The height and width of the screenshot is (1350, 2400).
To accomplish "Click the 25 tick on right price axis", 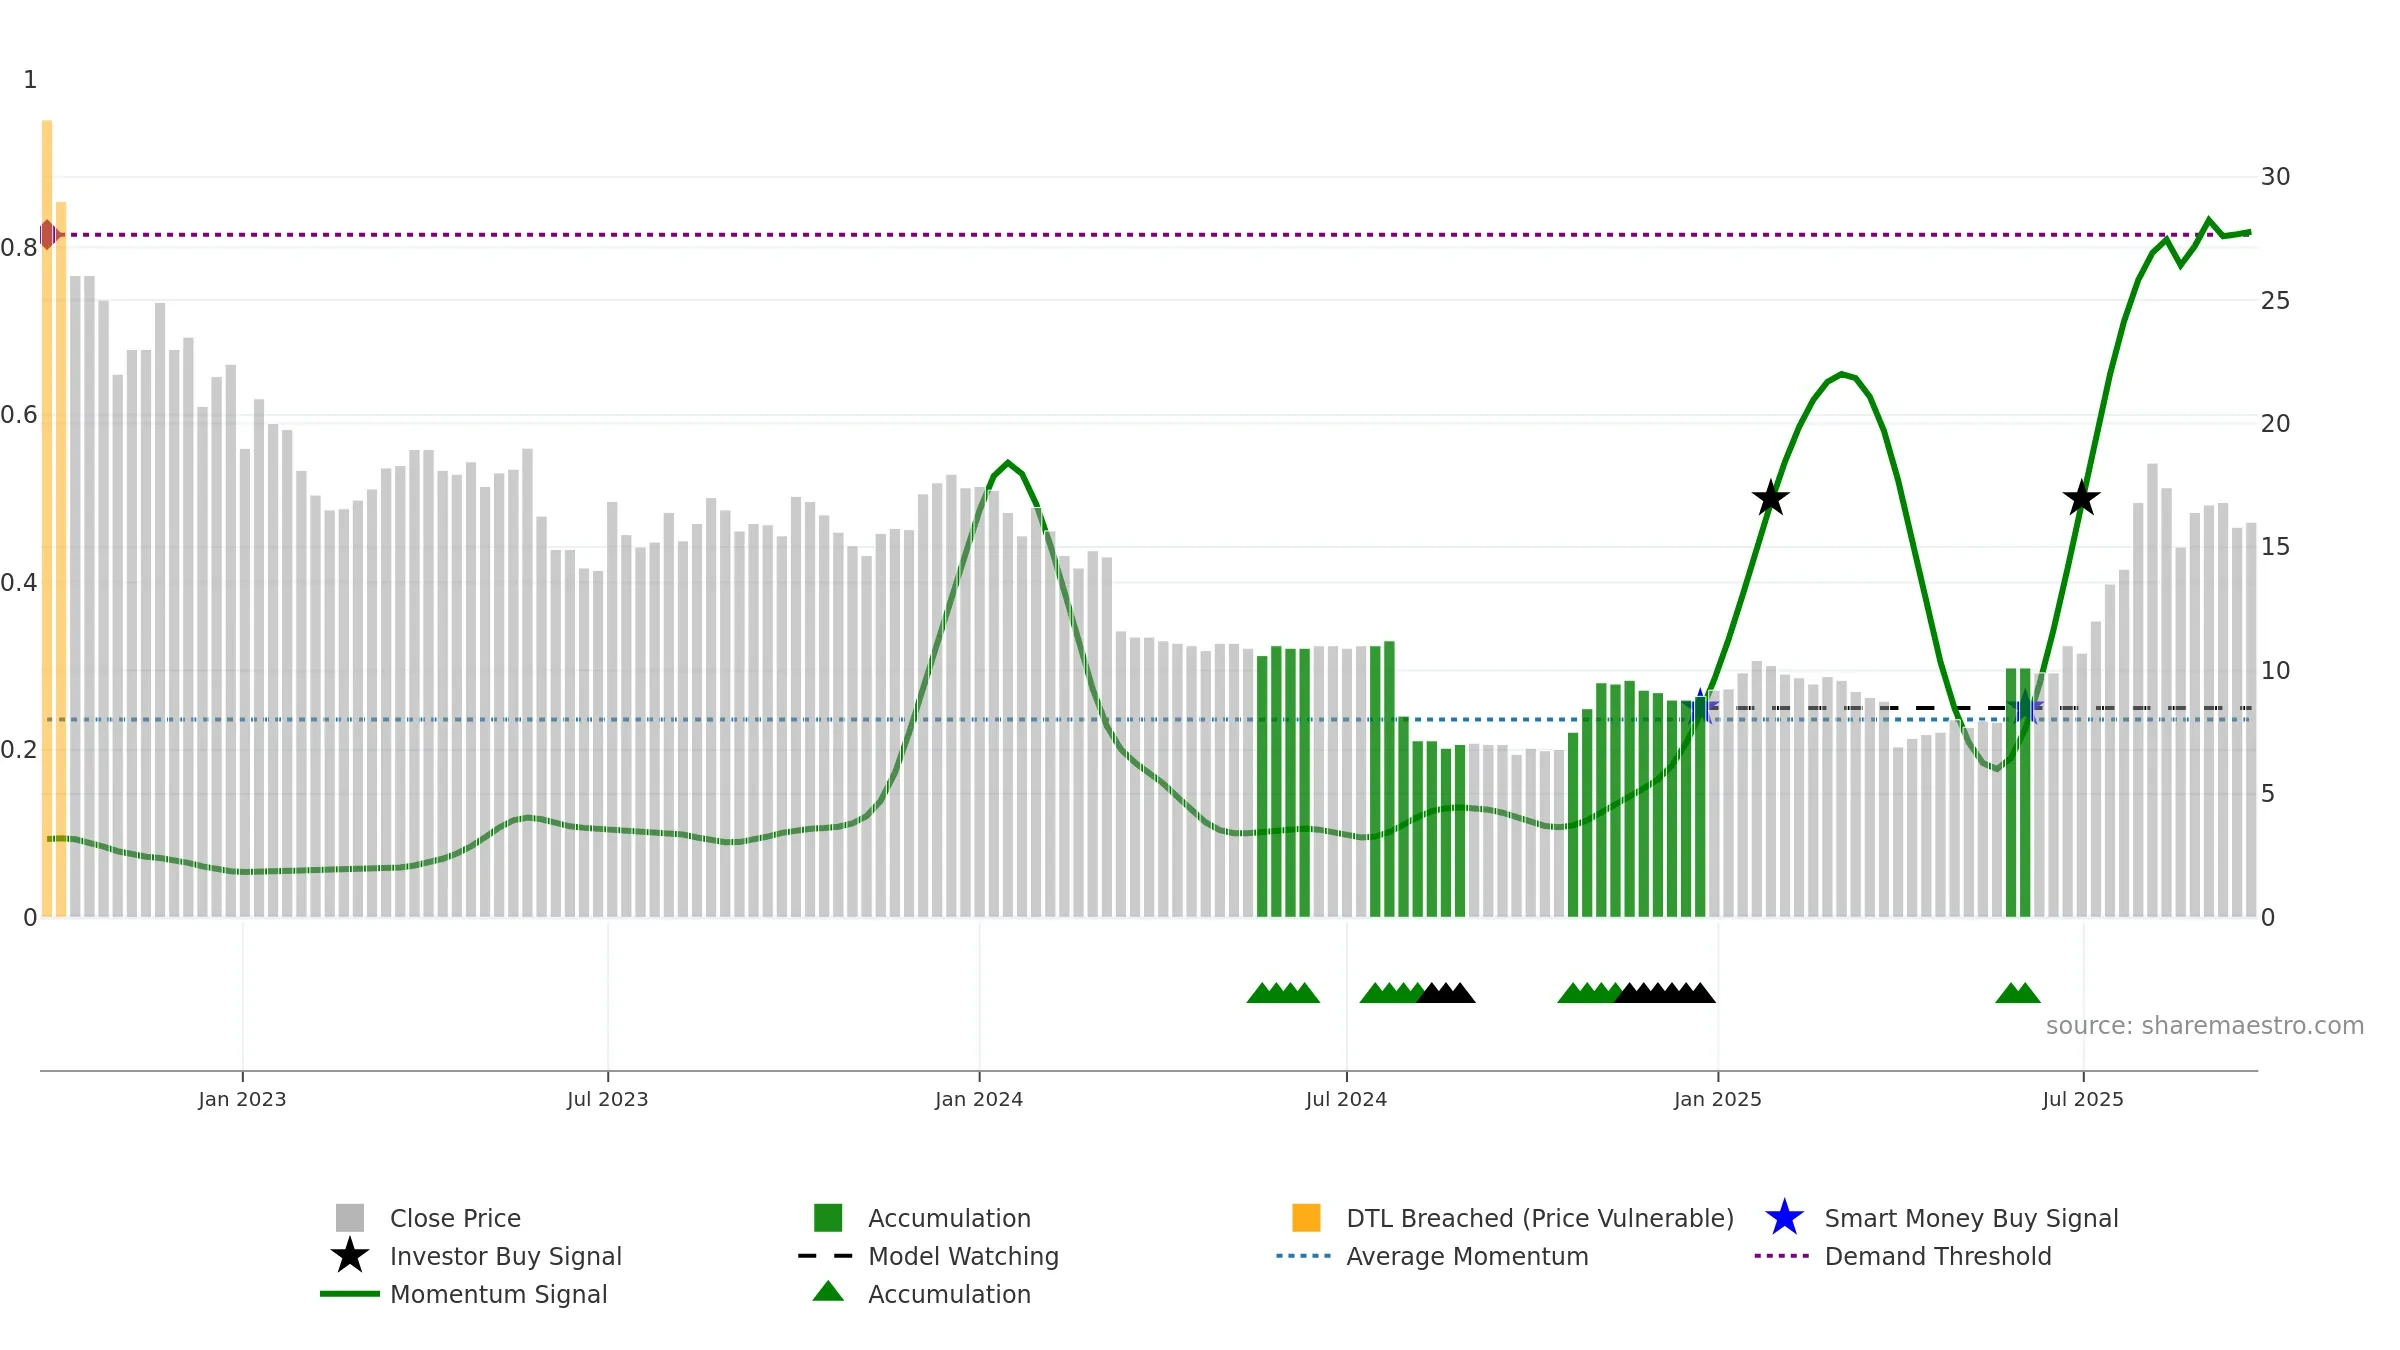I will point(2275,300).
